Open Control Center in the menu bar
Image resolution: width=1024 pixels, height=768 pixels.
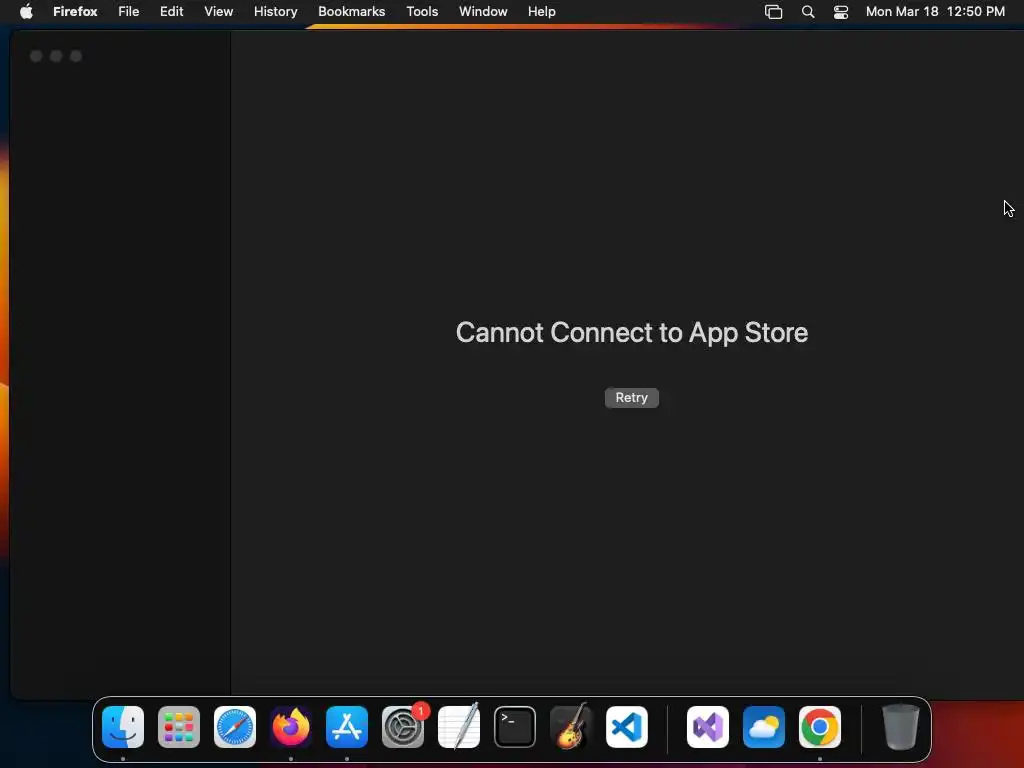point(841,12)
